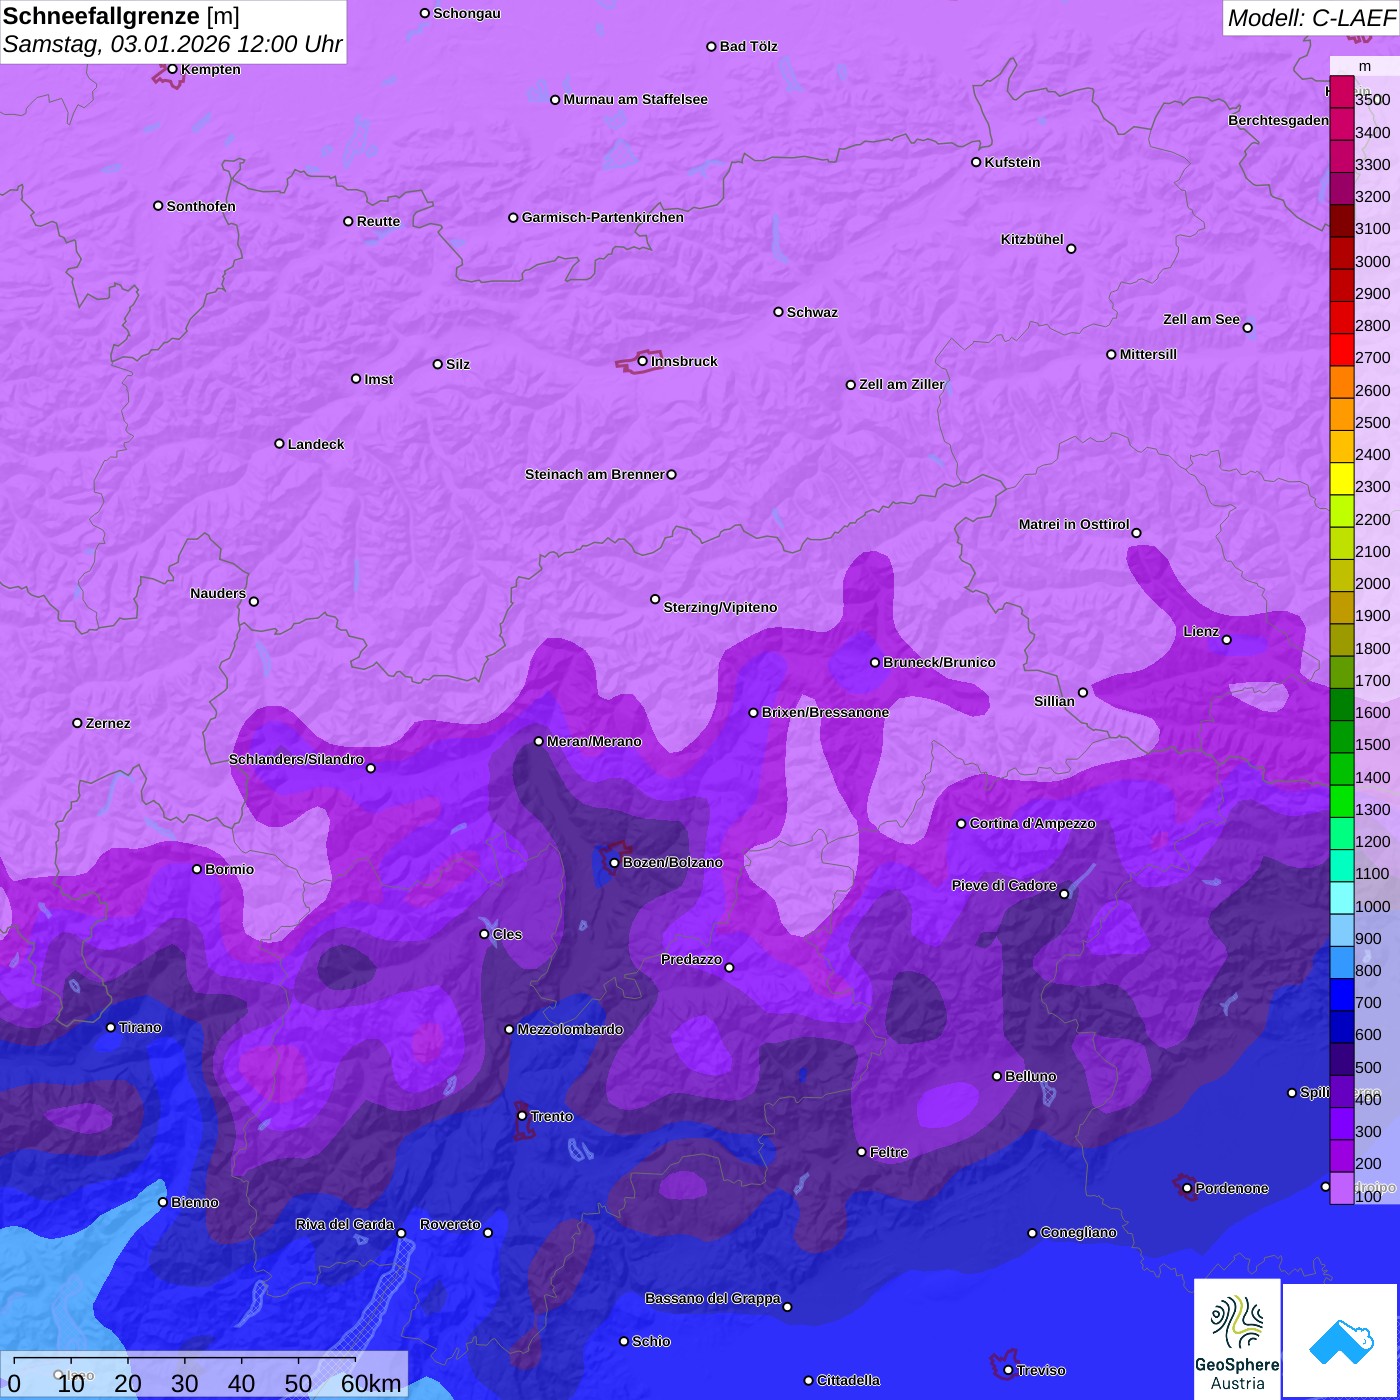The image size is (1400, 1400).
Task: Click the 'Bruneck/Brunico' label
Action: 939,662
